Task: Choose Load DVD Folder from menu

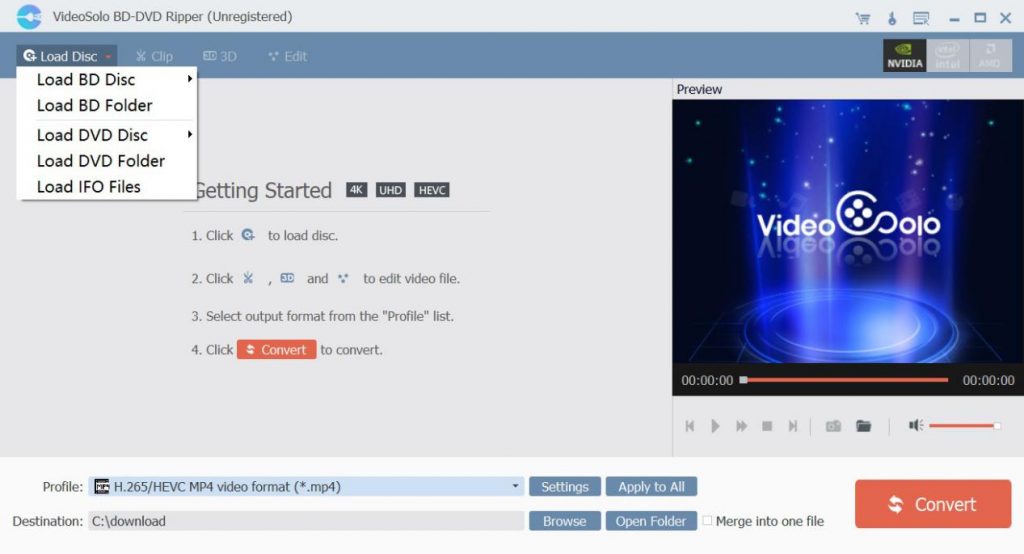Action: [x=101, y=161]
